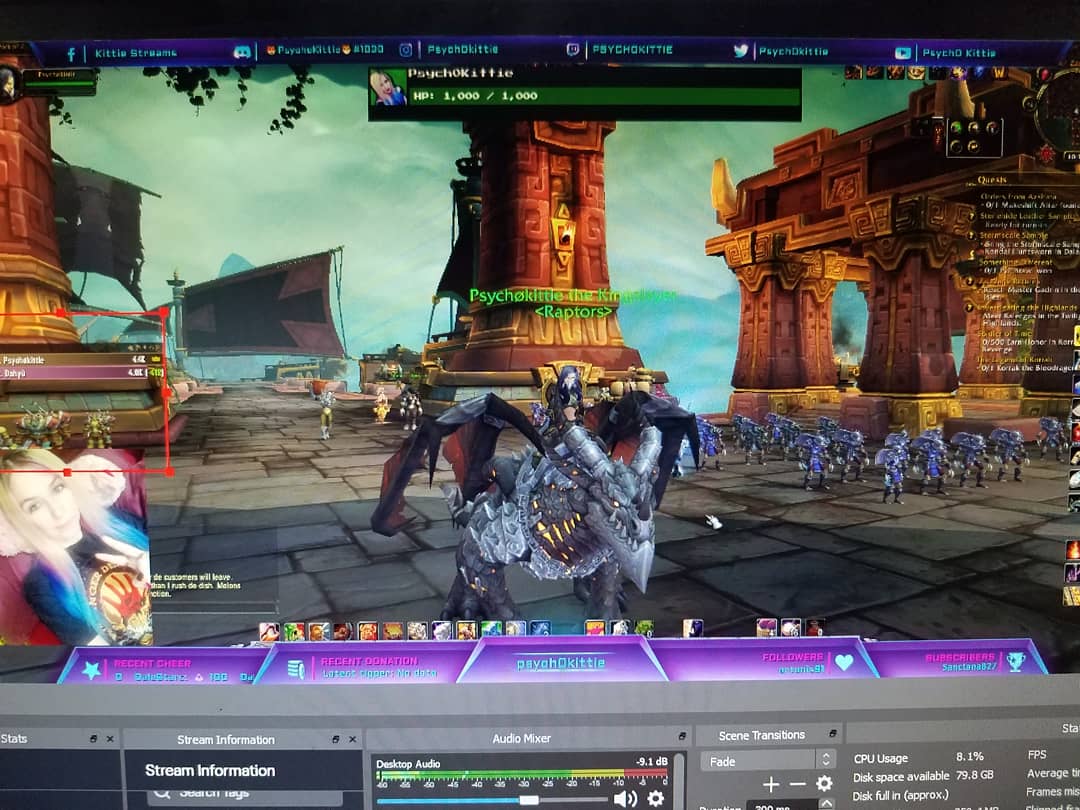
Task: Click the Disk full in (approx.) label
Action: click(900, 795)
